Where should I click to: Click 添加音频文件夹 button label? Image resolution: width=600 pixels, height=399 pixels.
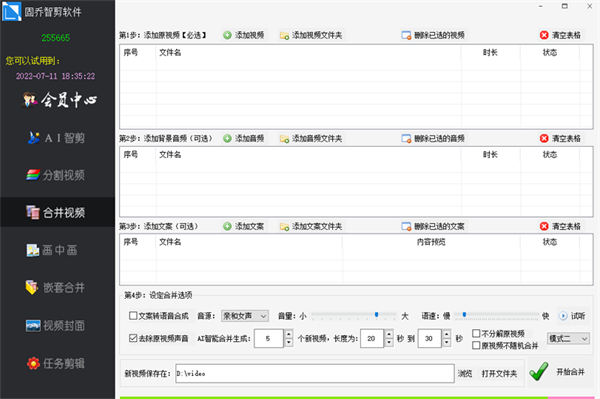point(317,138)
